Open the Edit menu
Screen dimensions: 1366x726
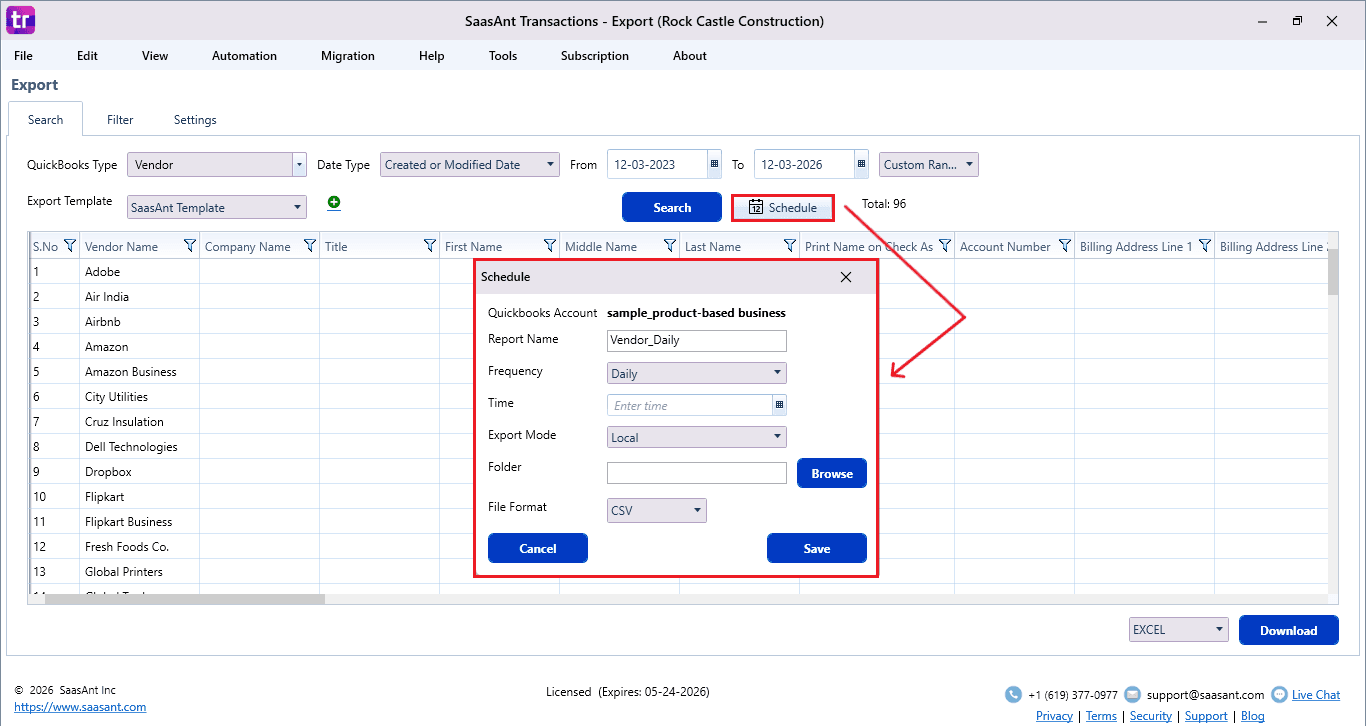tap(88, 56)
